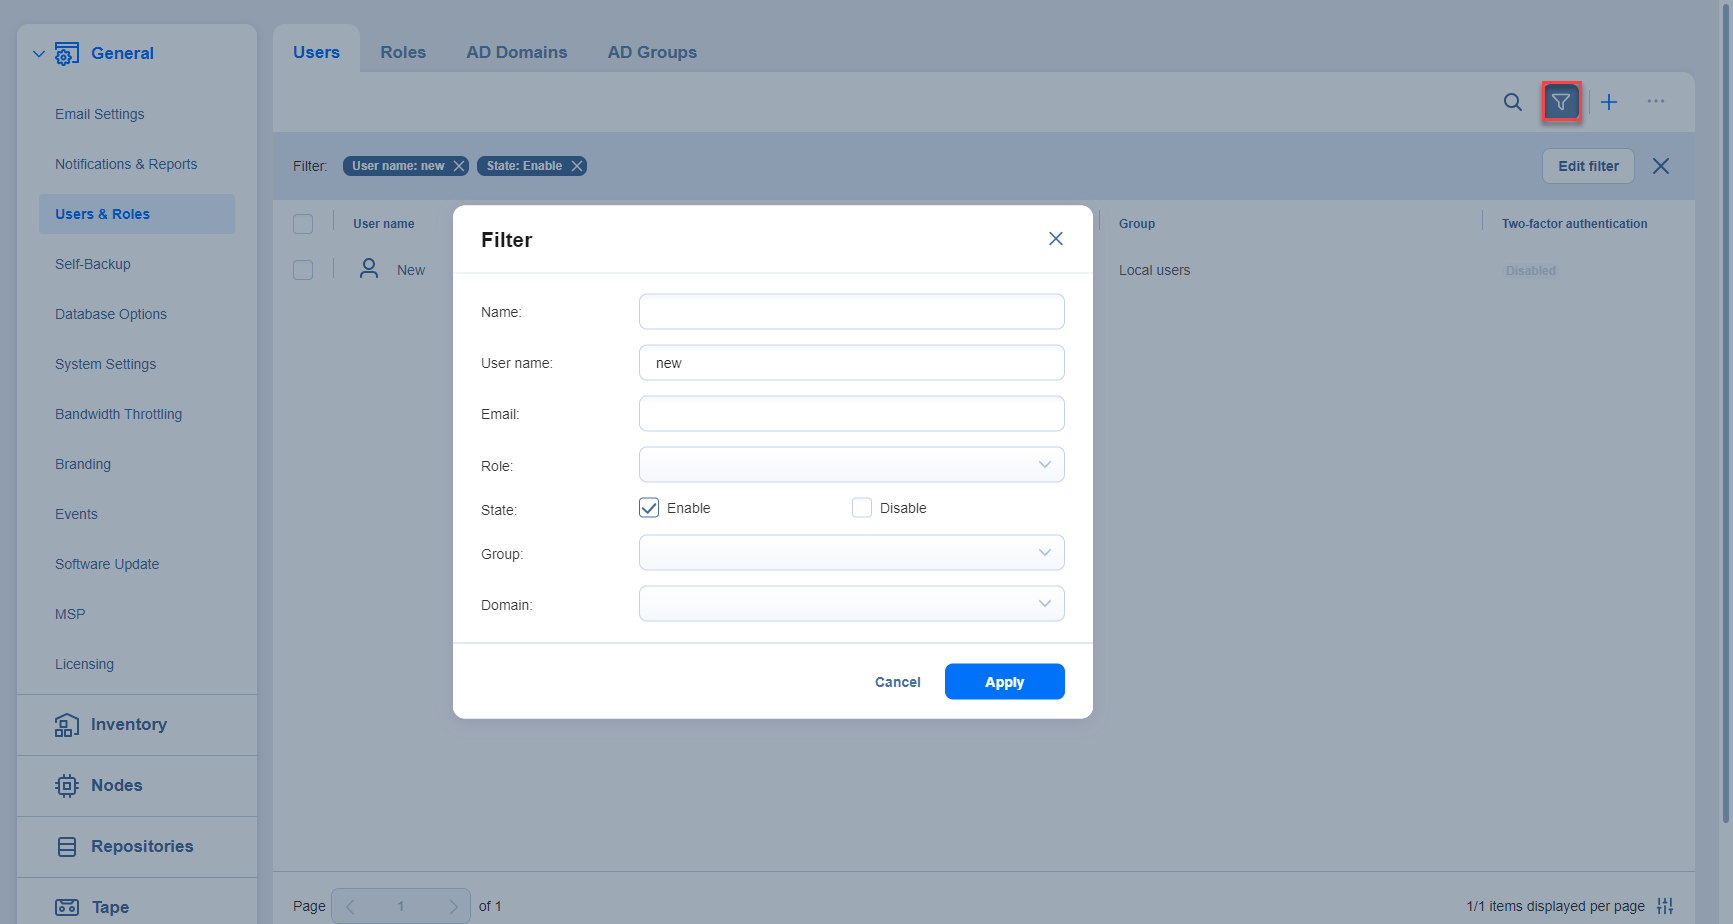Click the Email input field
This screenshot has height=924, width=1733.
coord(851,414)
